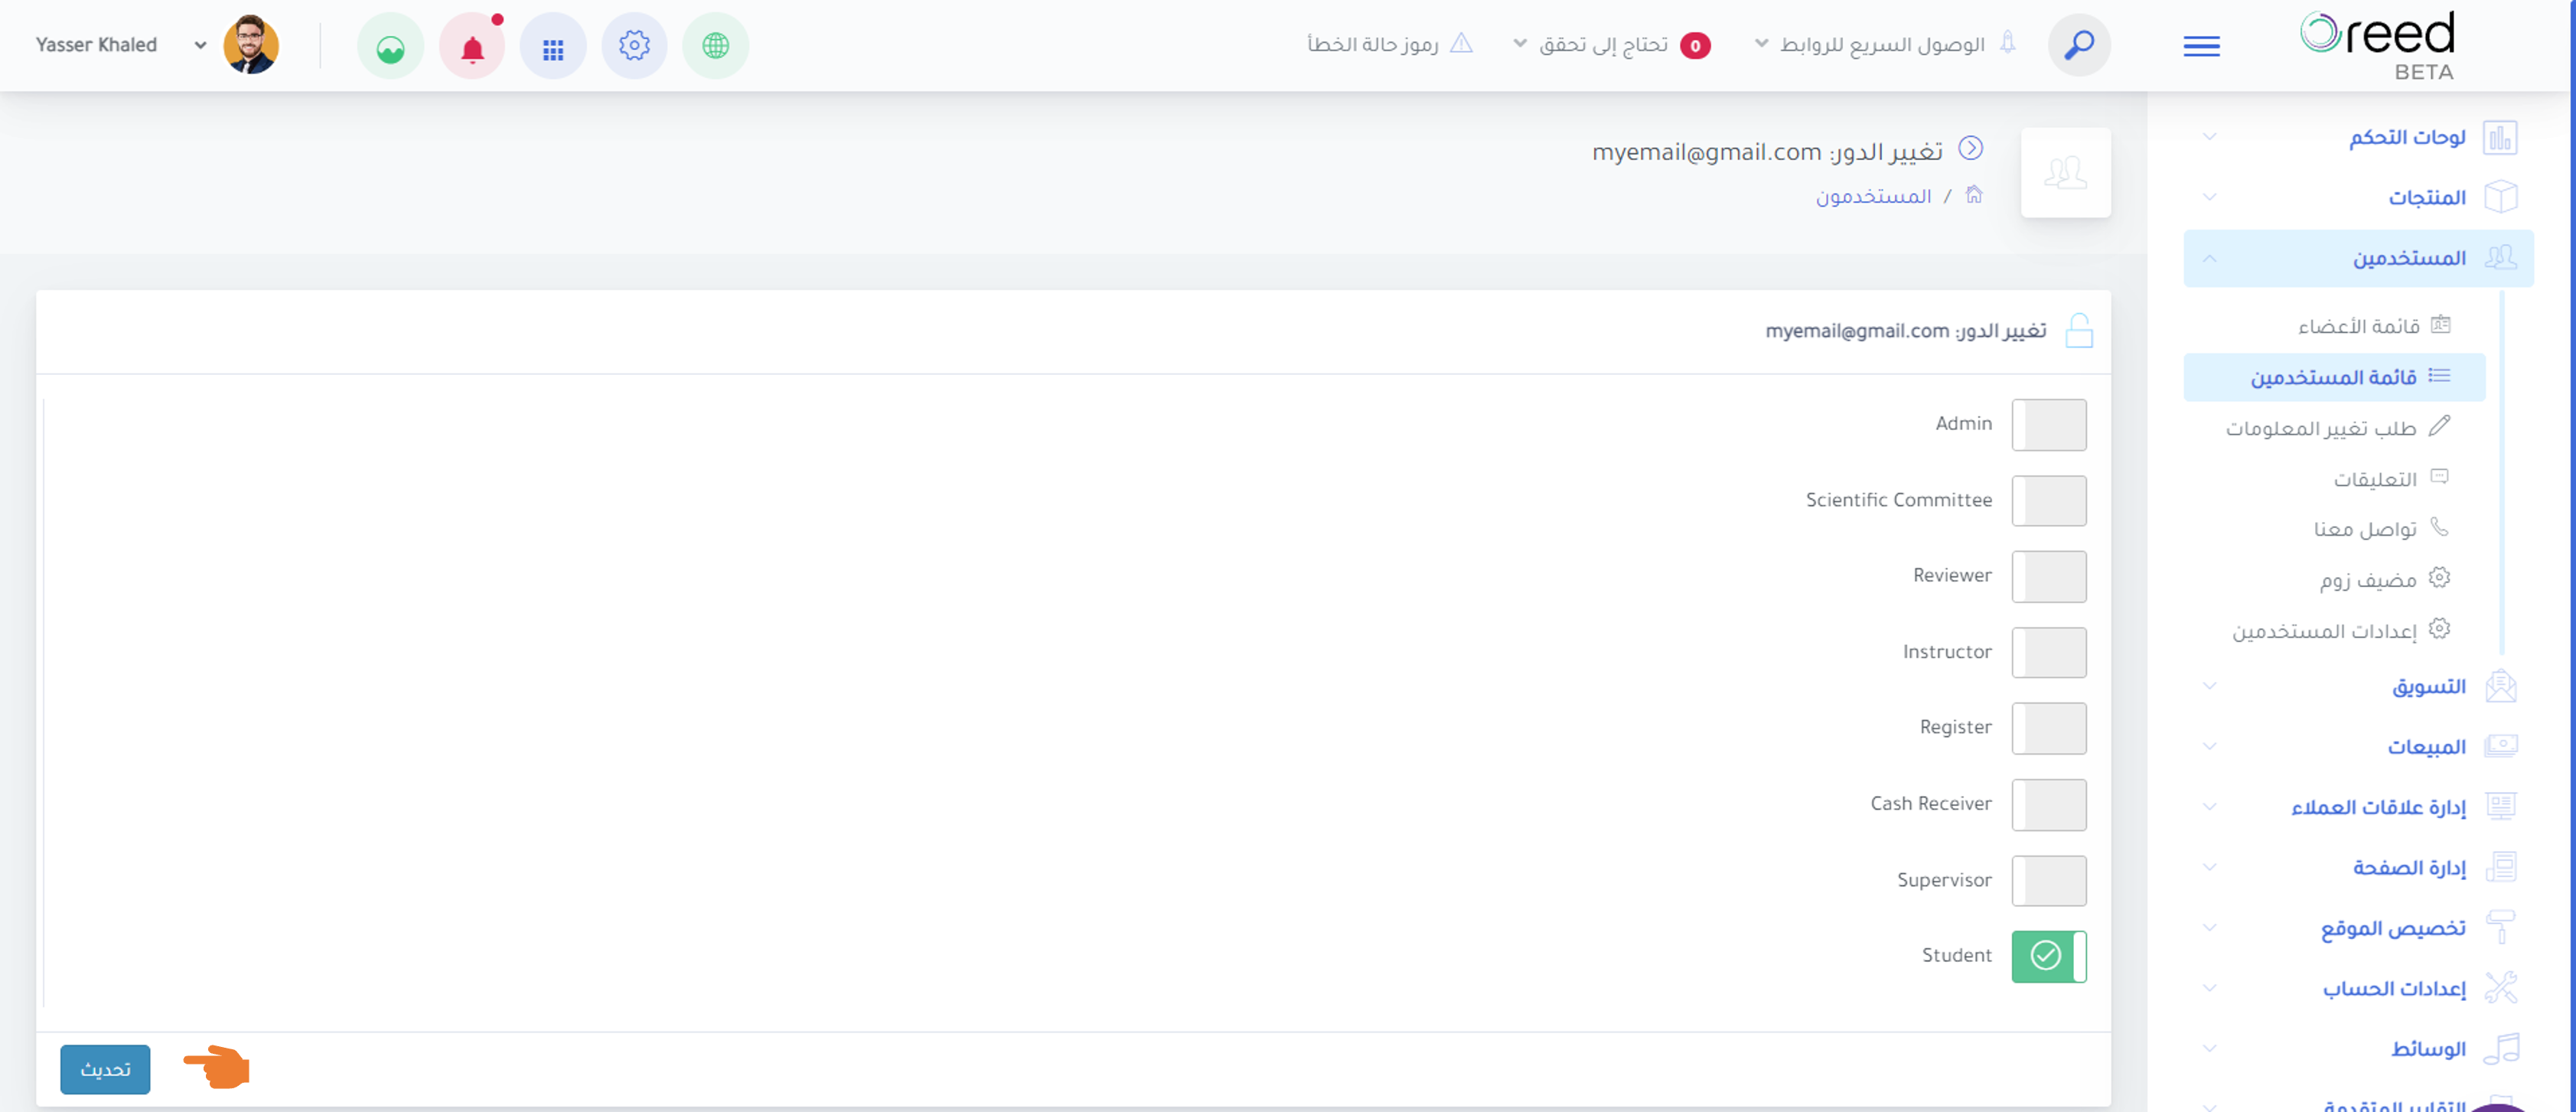Click the home breadcrumb icon
2576x1112 pixels.
coord(1973,194)
